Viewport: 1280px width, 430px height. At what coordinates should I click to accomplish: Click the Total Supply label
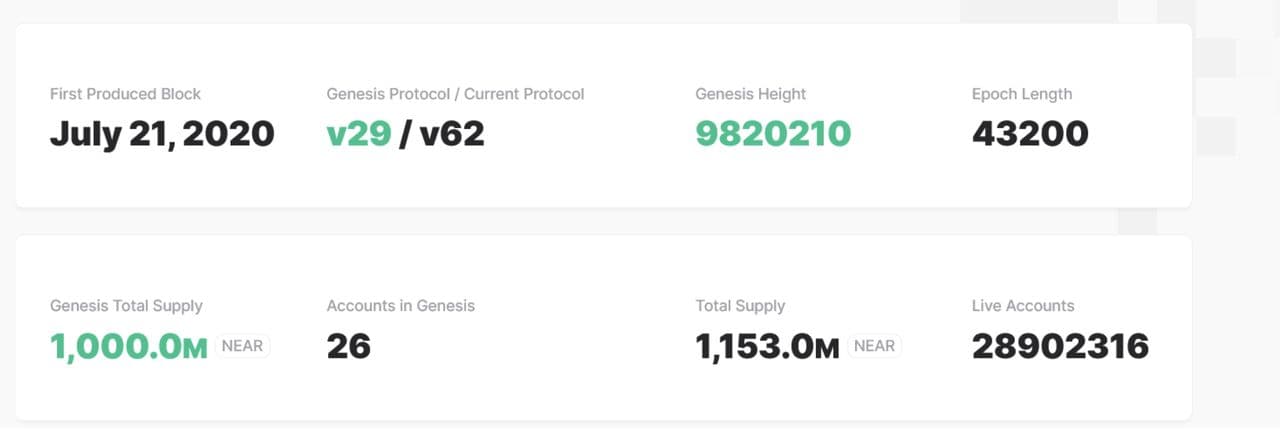[x=740, y=306]
